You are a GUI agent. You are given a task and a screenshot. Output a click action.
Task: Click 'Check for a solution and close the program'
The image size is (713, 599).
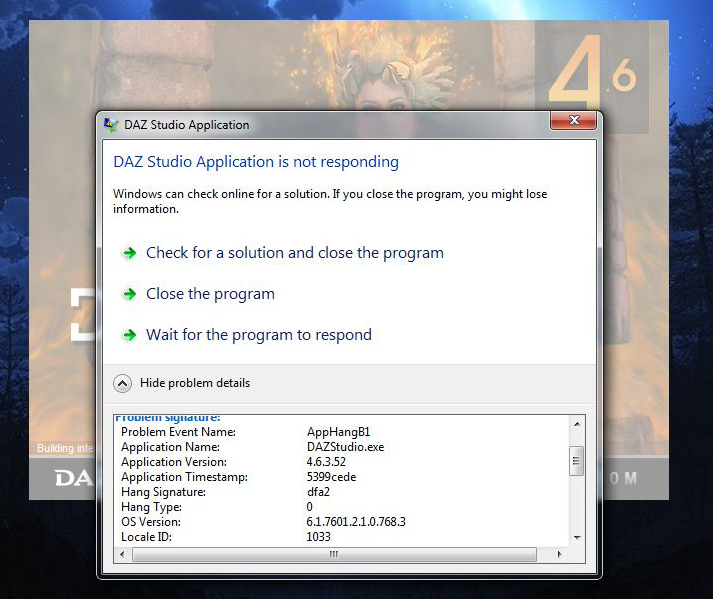295,253
